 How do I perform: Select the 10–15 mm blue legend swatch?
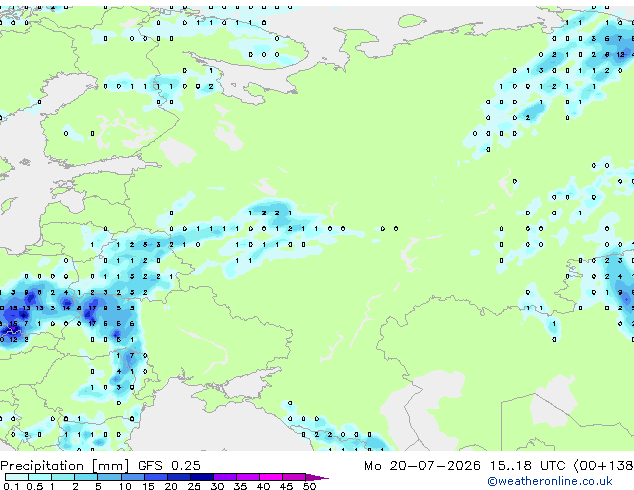[132, 477]
